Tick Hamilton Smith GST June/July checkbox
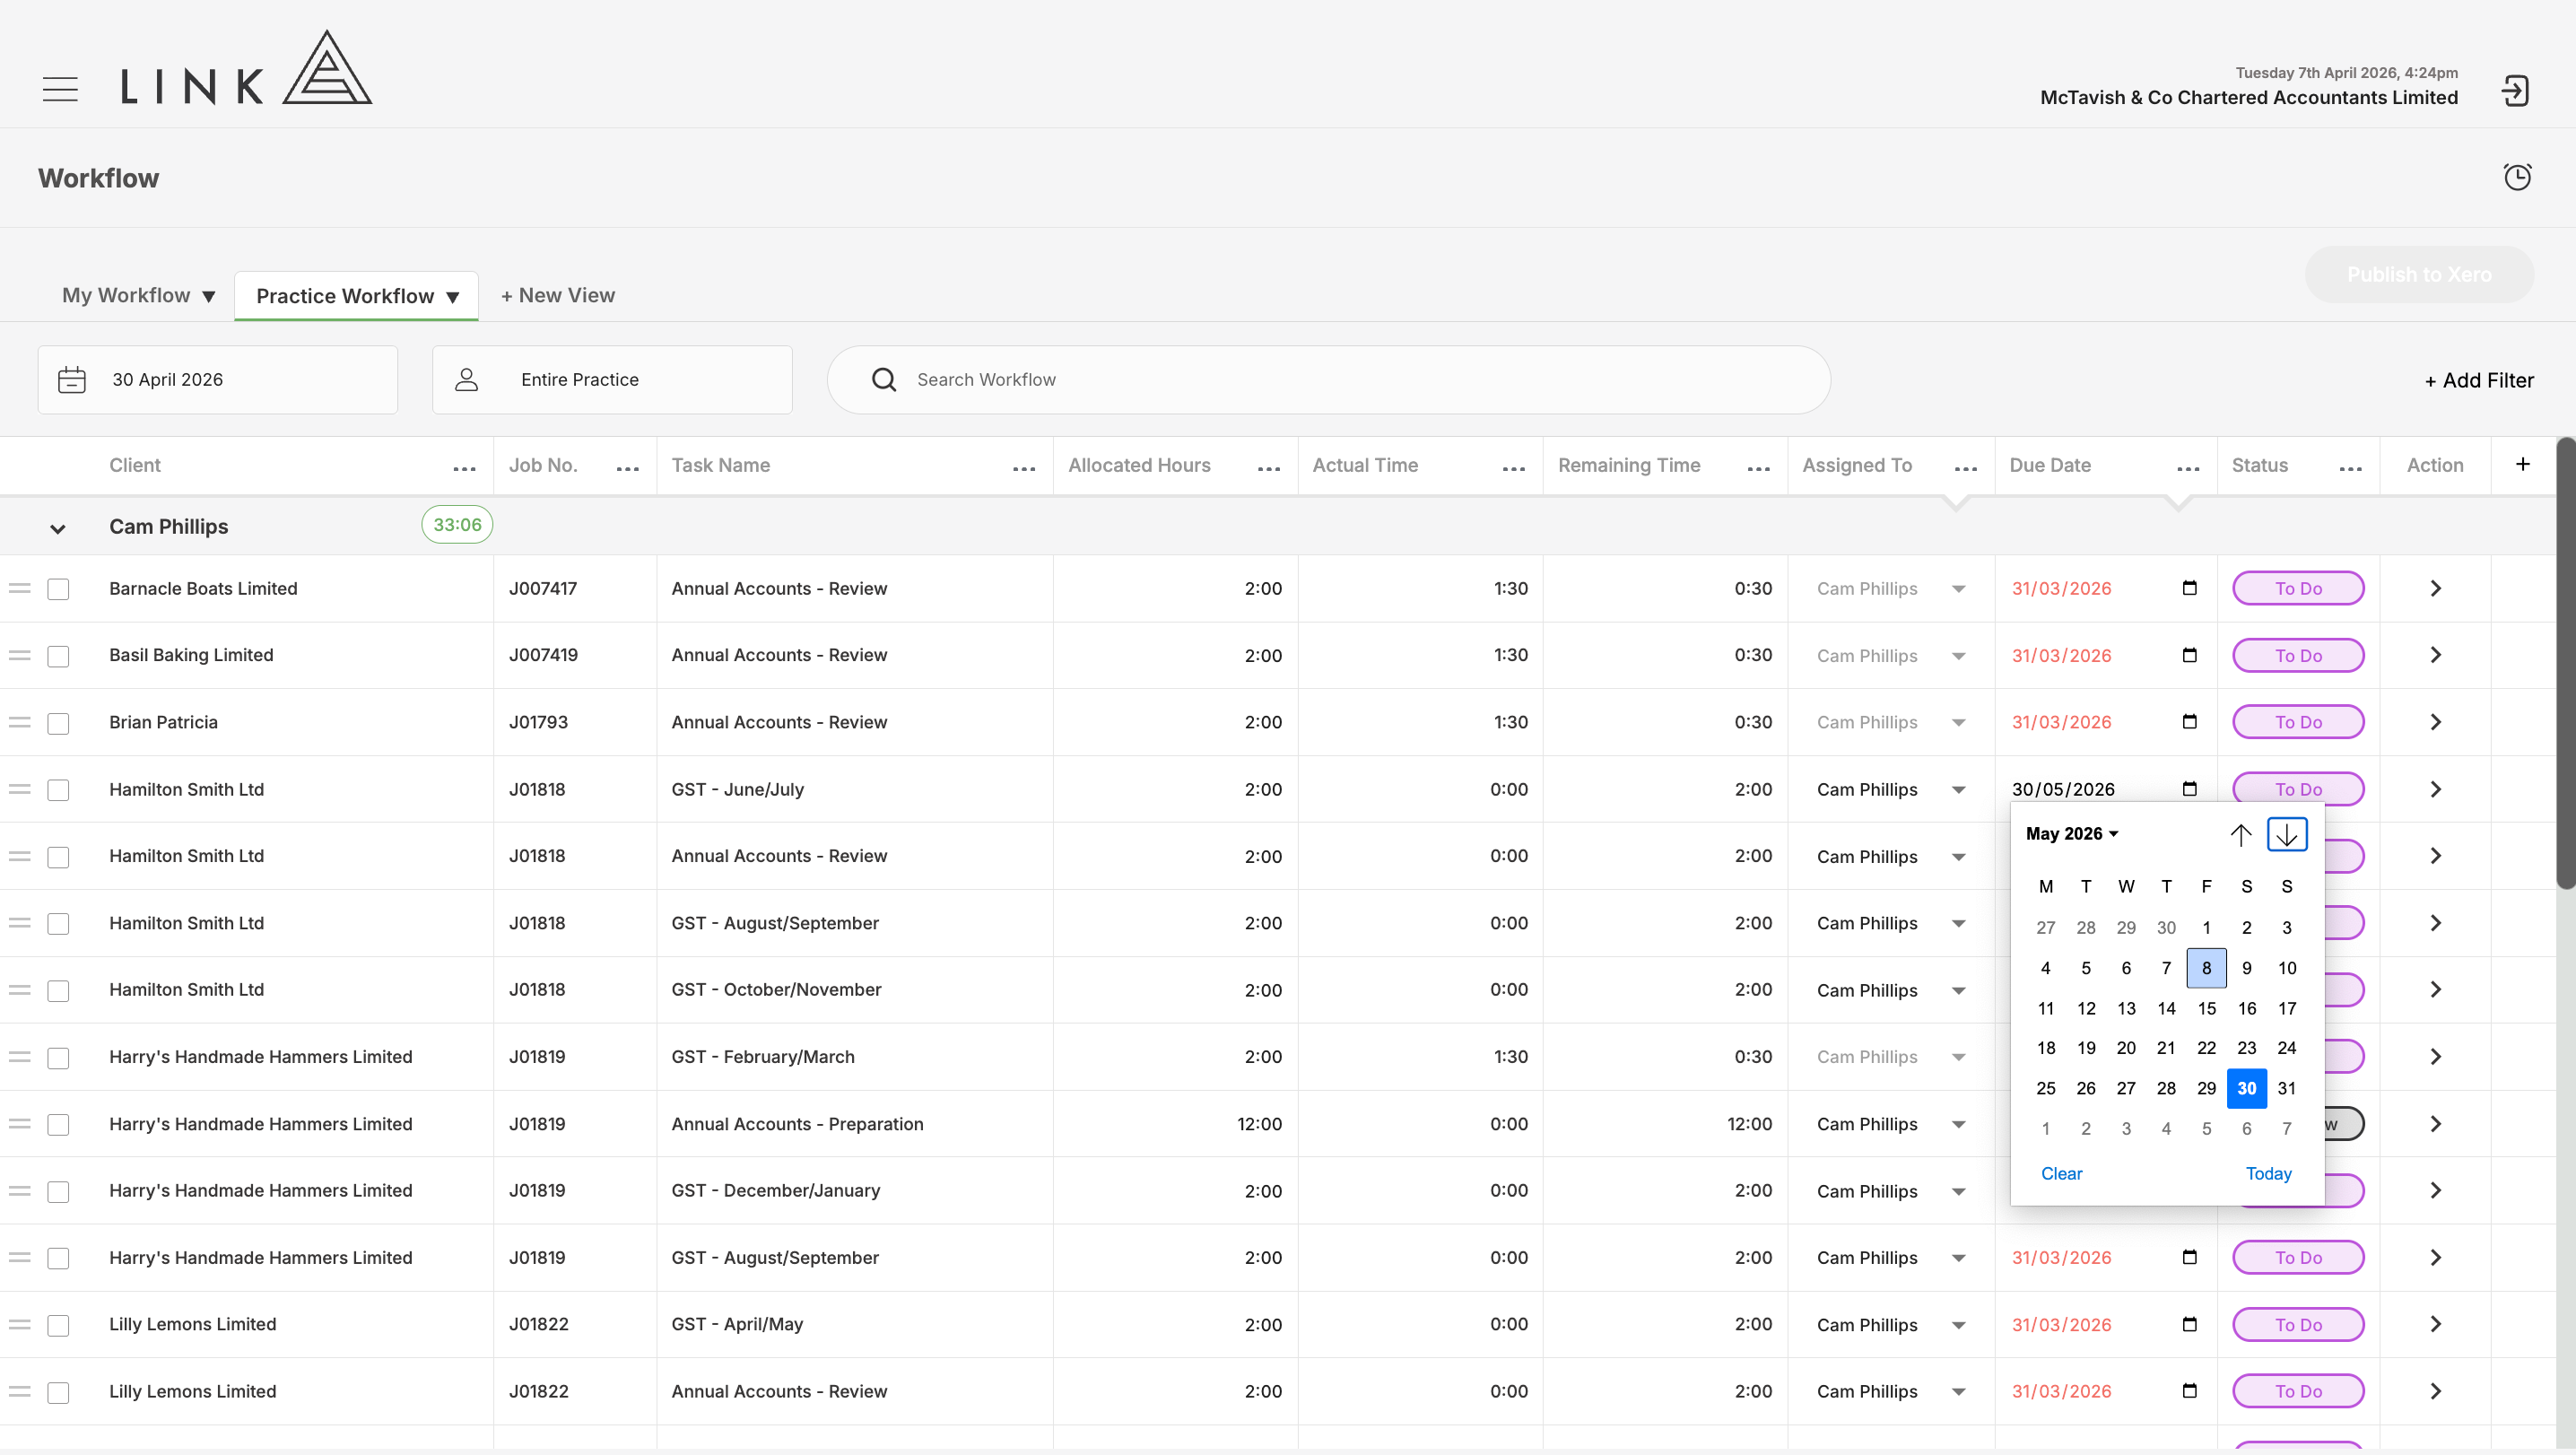 [x=59, y=790]
